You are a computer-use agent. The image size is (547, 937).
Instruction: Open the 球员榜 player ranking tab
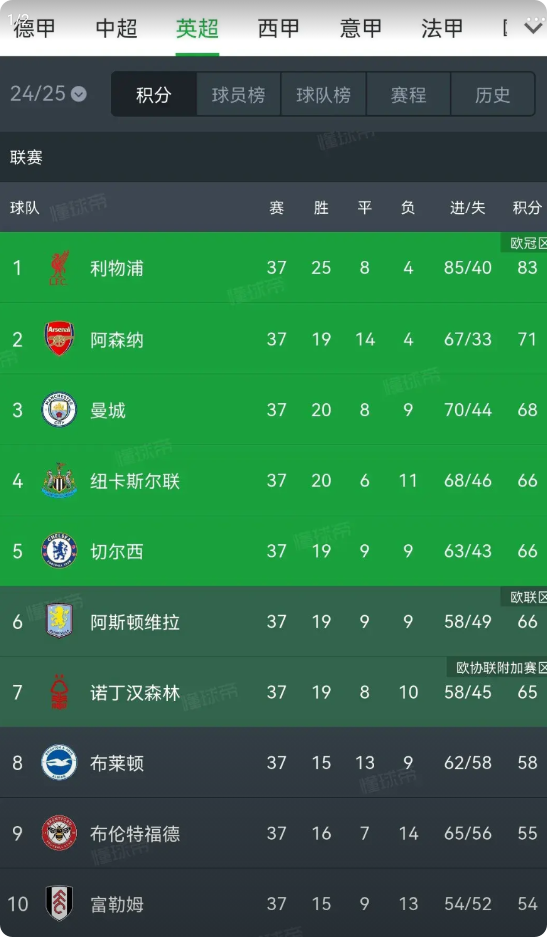[239, 94]
